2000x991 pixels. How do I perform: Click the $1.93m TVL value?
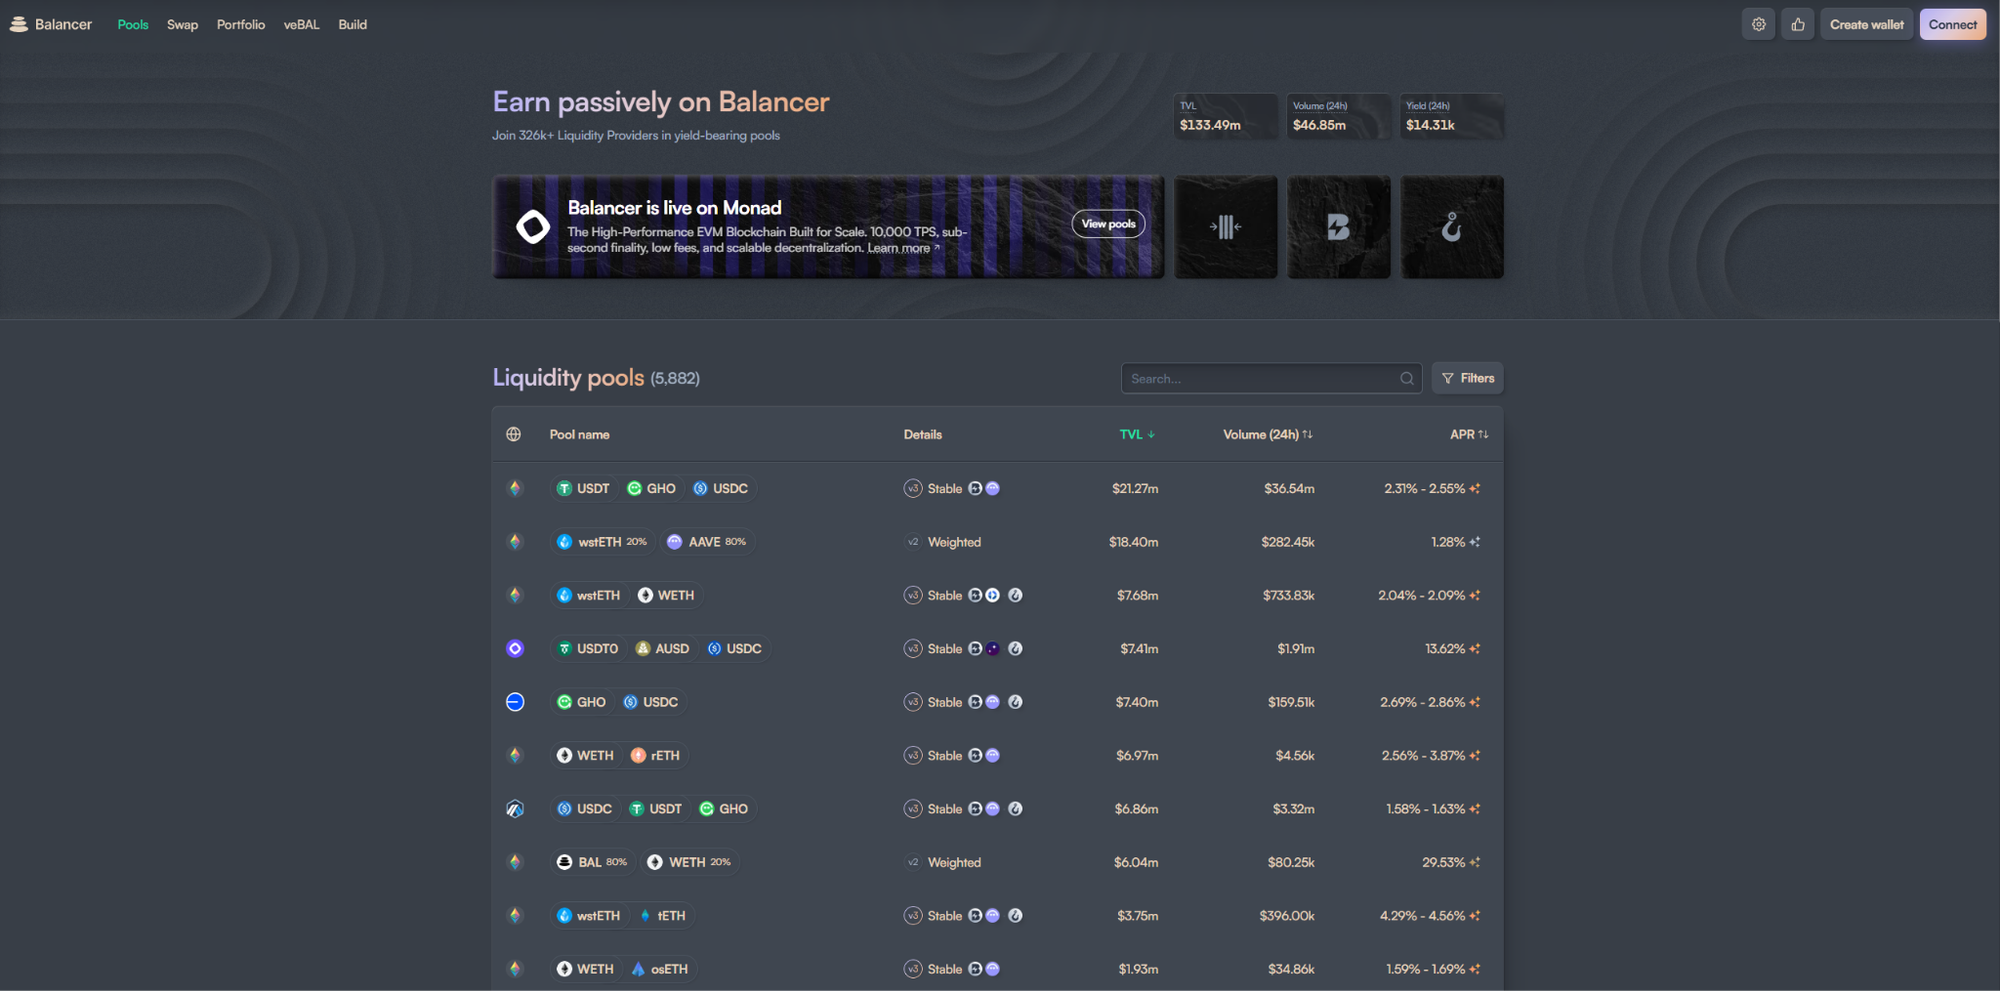click(x=1138, y=969)
